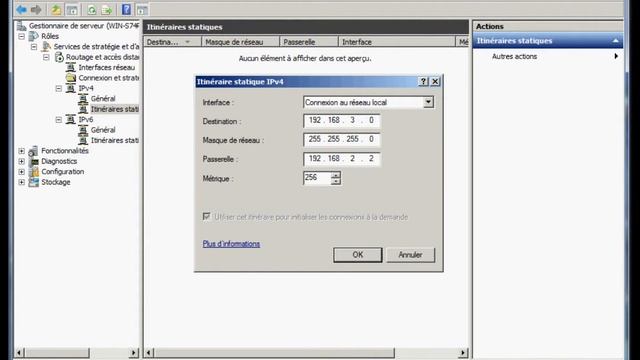
Task: Sort by the Passerelle column header
Action: coord(309,42)
